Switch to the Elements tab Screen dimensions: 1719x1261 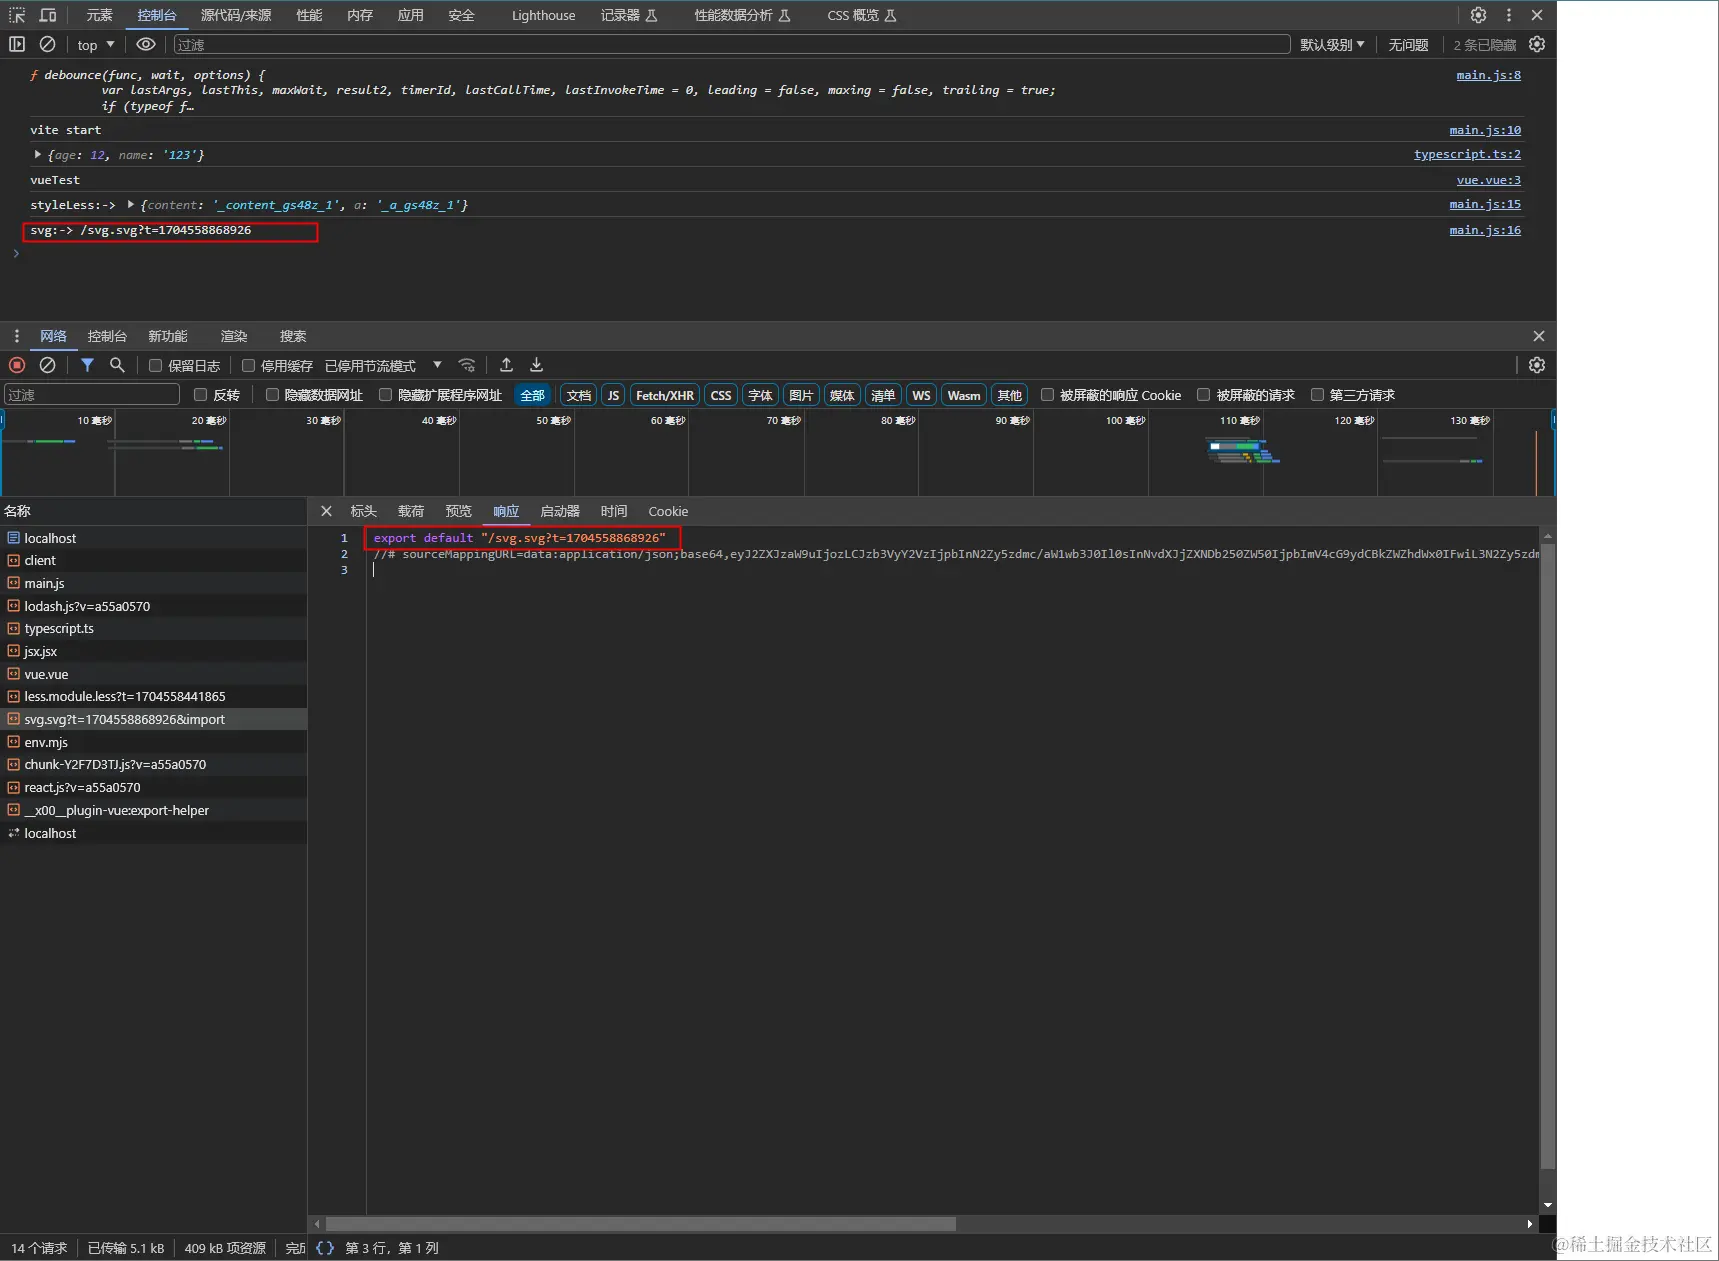pos(99,15)
